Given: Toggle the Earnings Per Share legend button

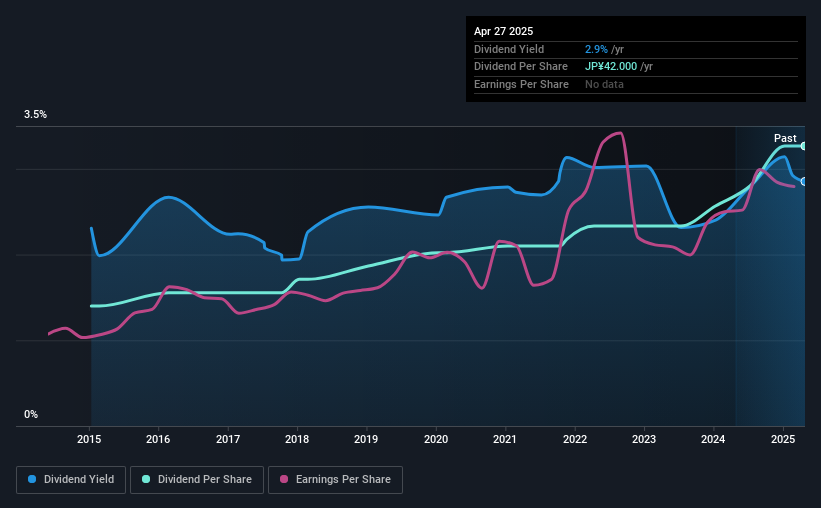Looking at the screenshot, I should pyautogui.click(x=335, y=480).
